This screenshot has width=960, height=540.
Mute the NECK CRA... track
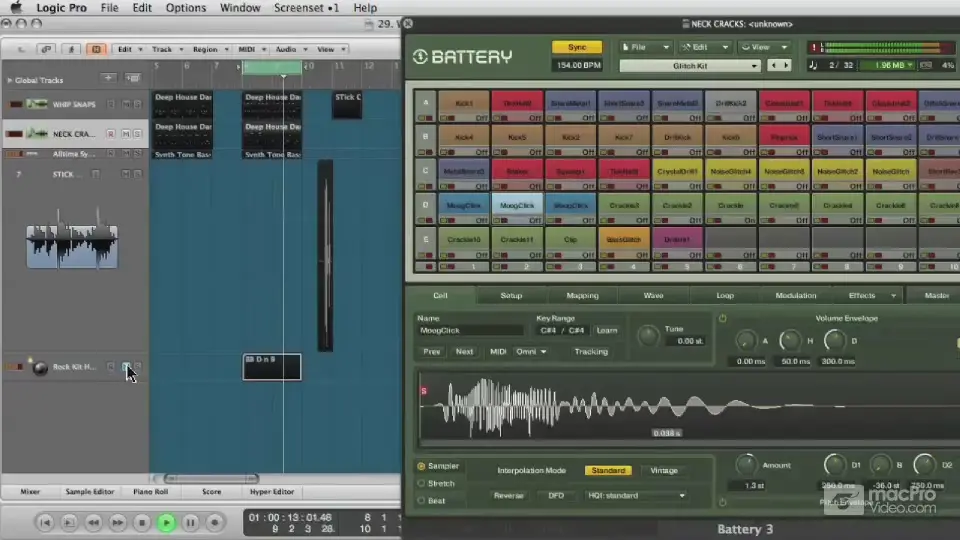click(x=126, y=133)
